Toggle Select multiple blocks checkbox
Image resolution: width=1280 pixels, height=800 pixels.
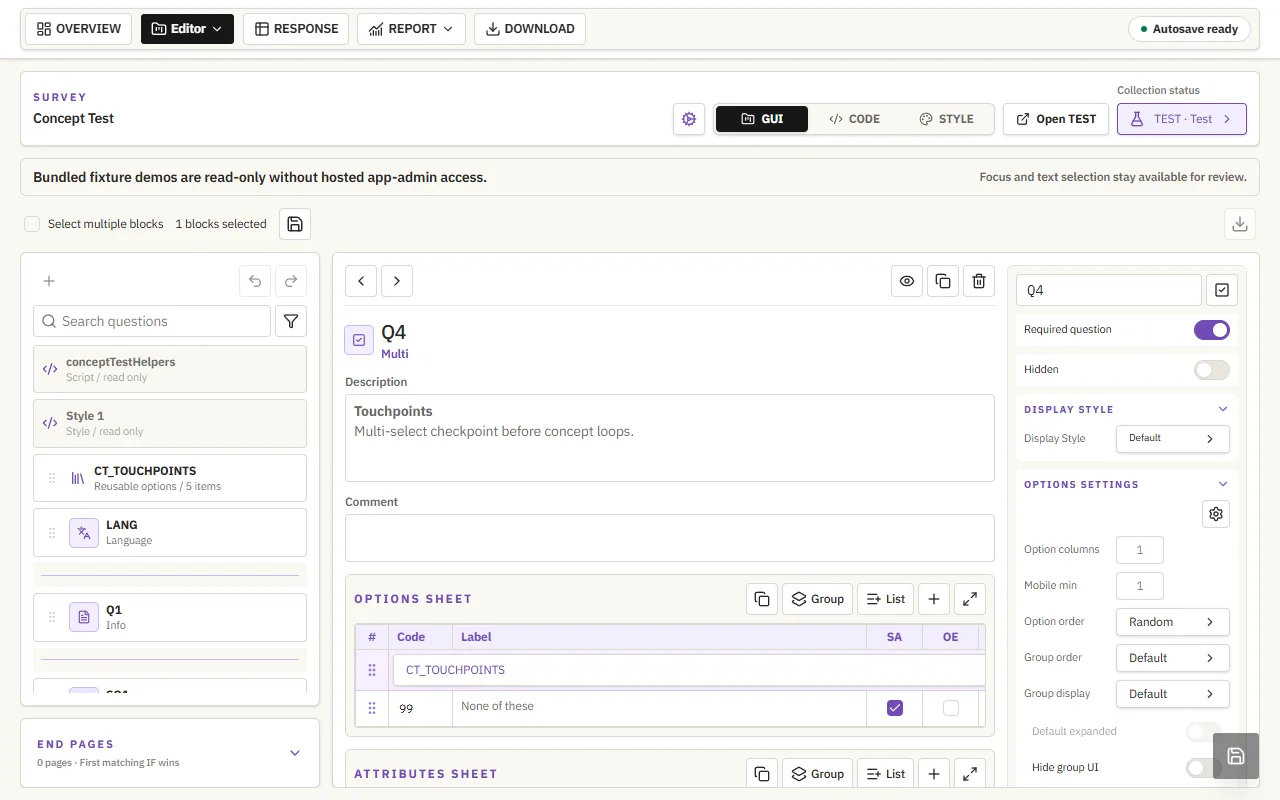click(x=32, y=224)
